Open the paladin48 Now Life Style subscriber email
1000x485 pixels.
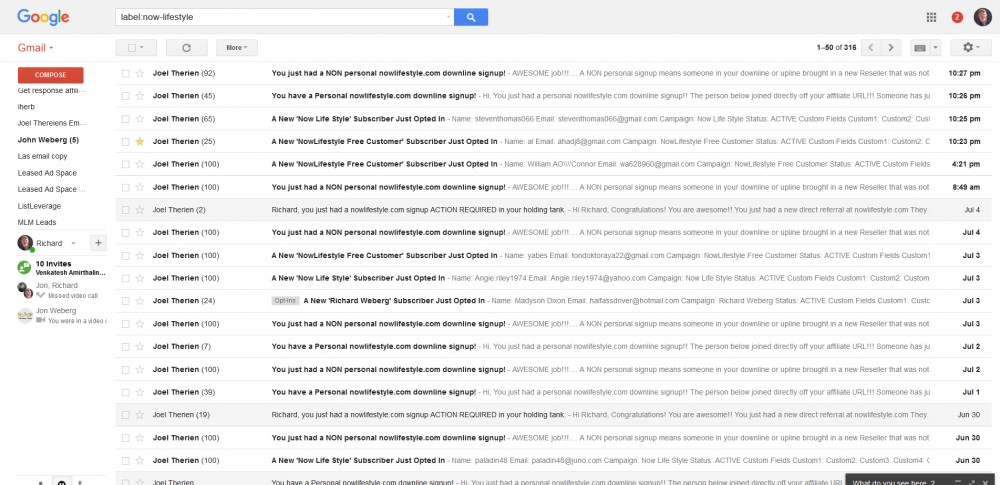point(554,460)
